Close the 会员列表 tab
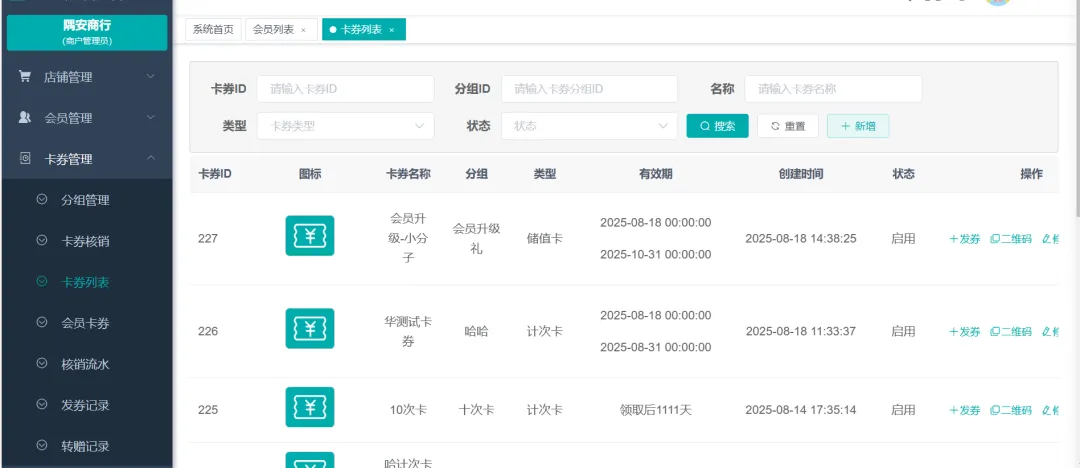Viewport: 1080px width, 468px height. (x=304, y=30)
